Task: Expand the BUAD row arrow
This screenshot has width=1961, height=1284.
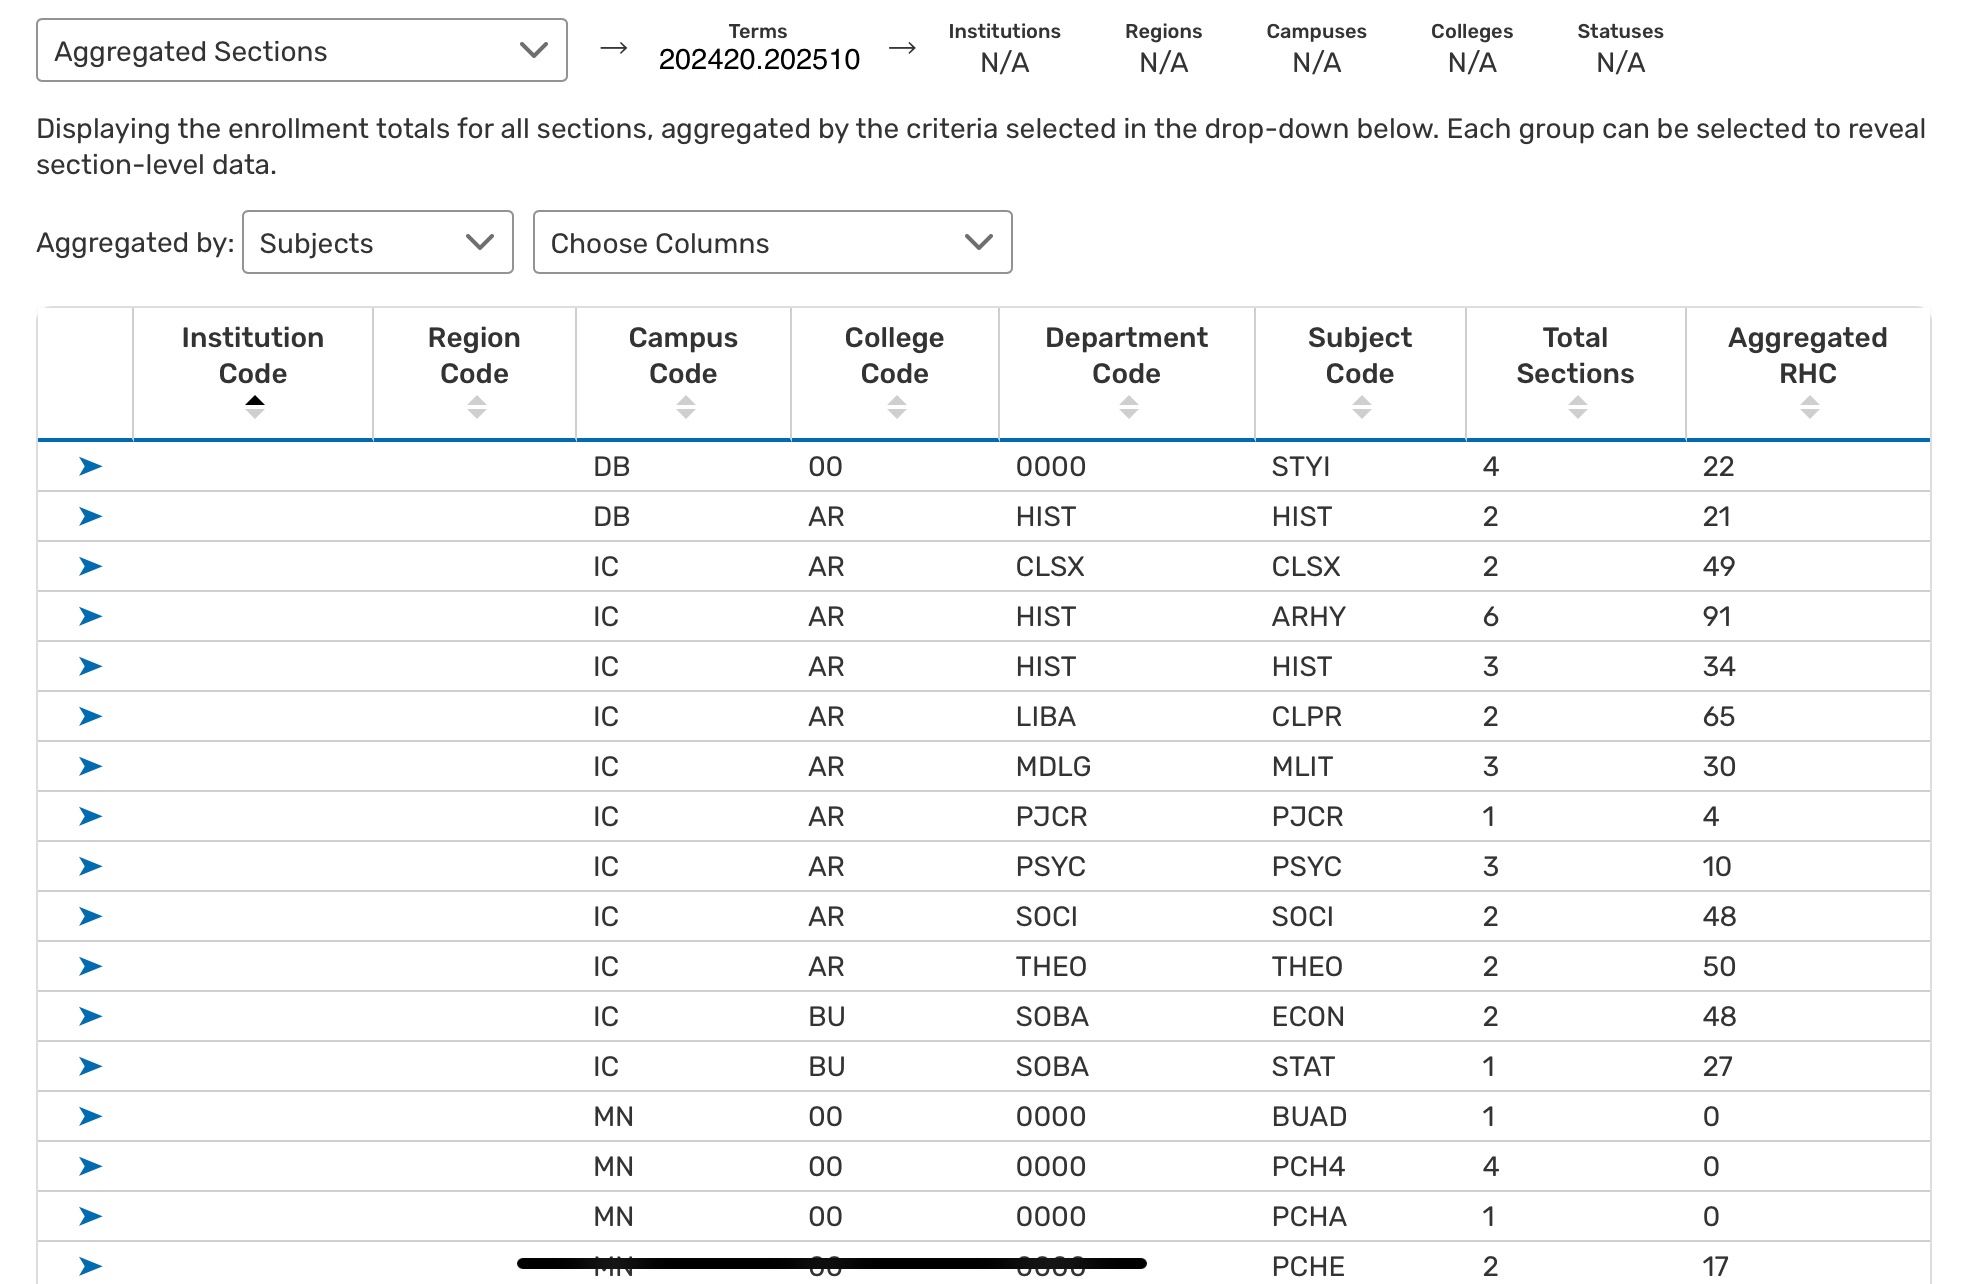Action: pos(90,1116)
